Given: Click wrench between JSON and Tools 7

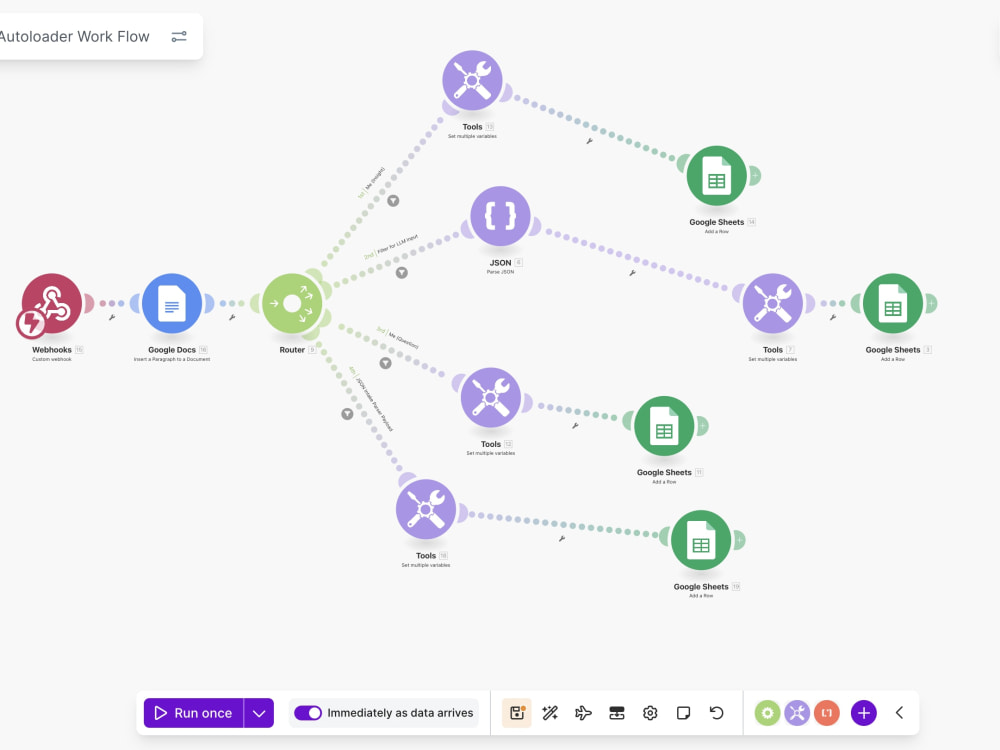Looking at the screenshot, I should (633, 273).
